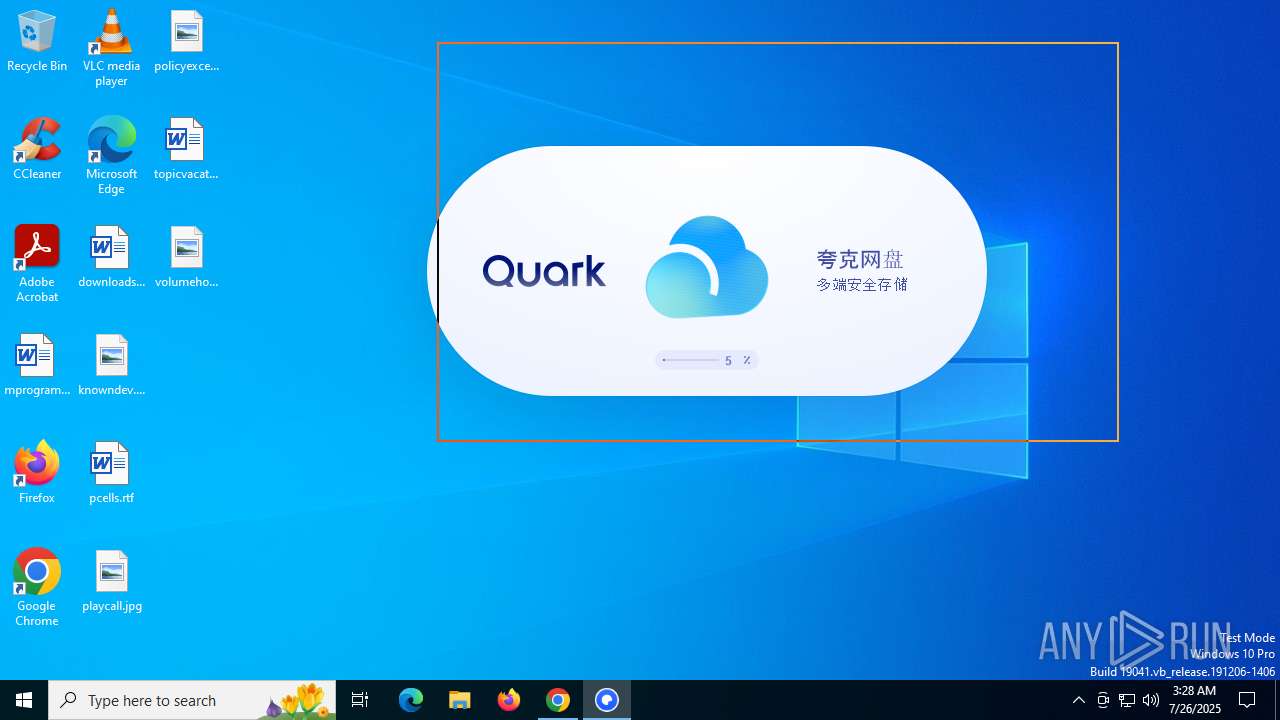This screenshot has width=1280, height=720.
Task: Select the volumeho image file icon
Action: [186, 258]
